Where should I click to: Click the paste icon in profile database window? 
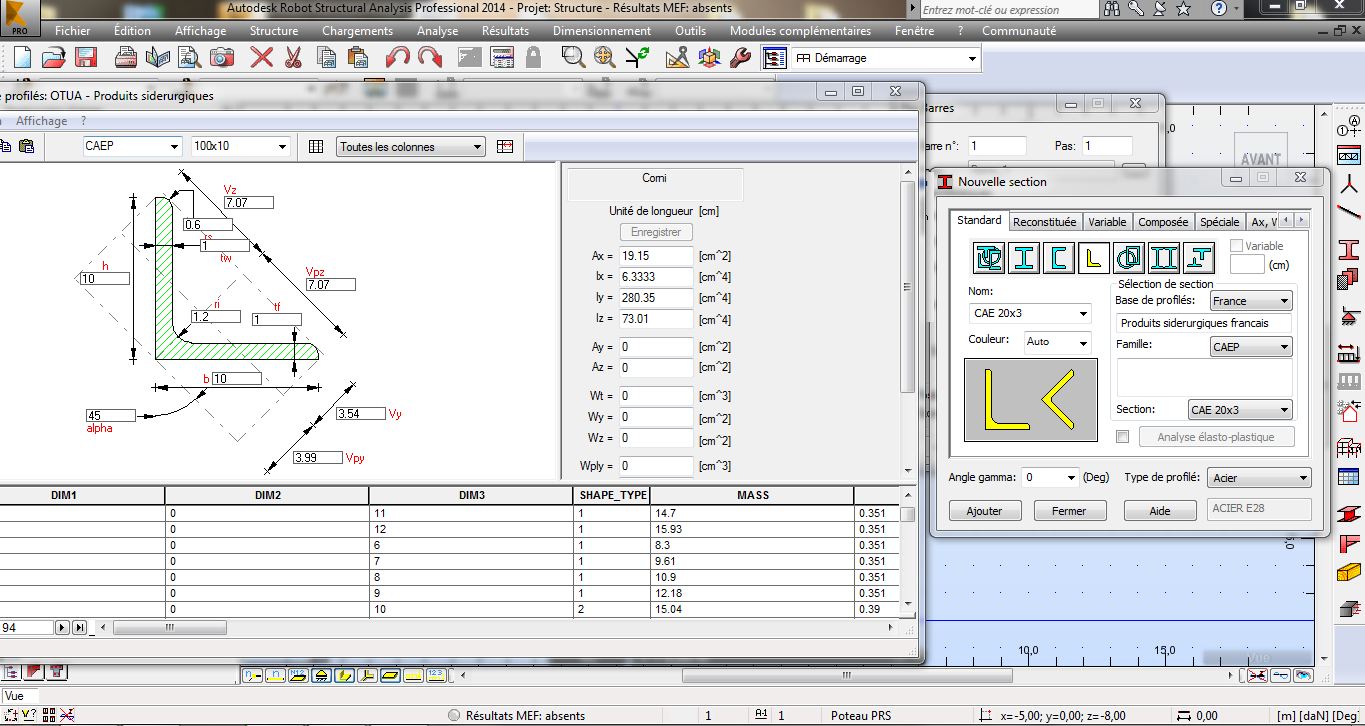(x=26, y=147)
